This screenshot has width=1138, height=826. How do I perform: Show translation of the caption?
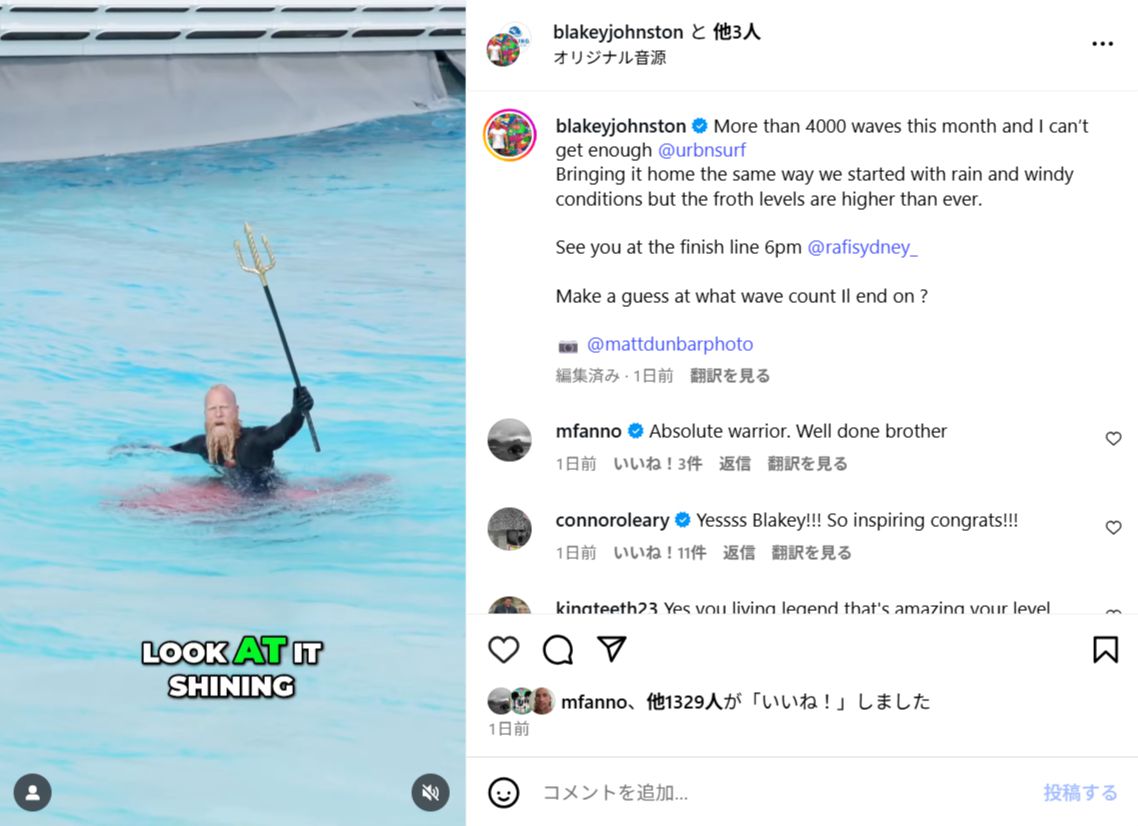[x=729, y=376]
